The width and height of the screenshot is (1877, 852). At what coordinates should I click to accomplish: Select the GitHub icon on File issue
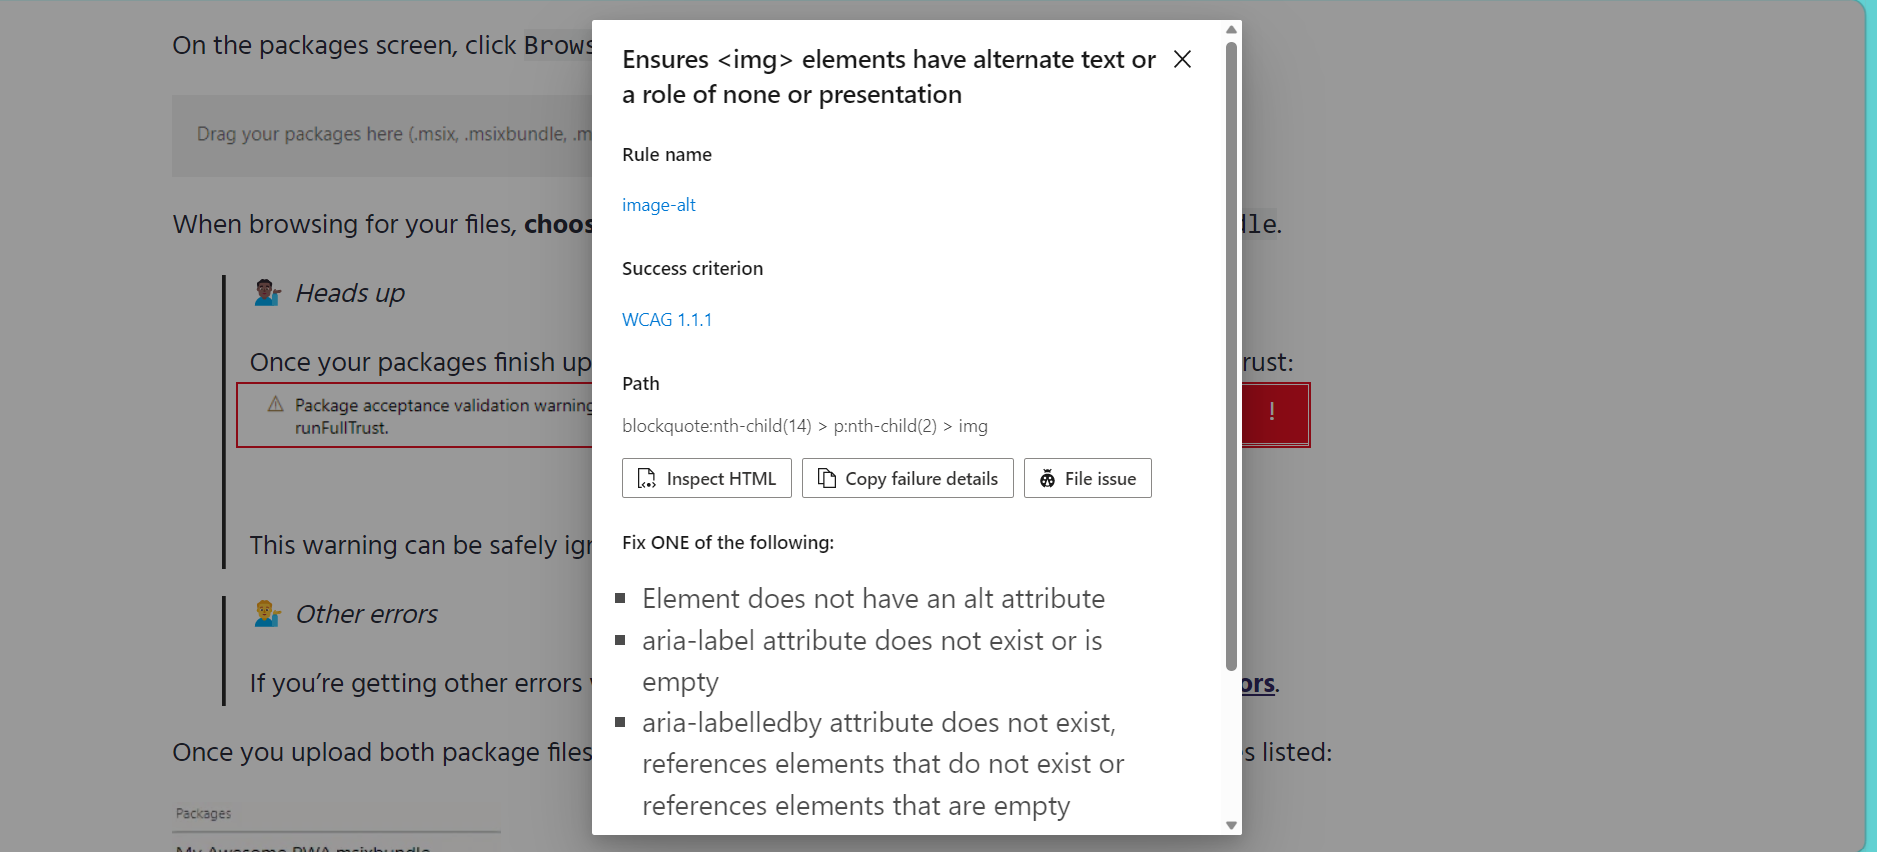pos(1047,478)
